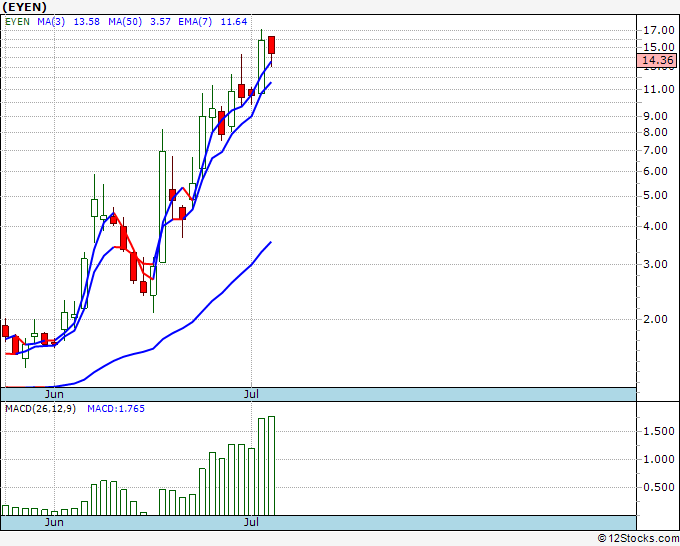Image resolution: width=680 pixels, height=546 pixels.
Task: Click the 4.00 price axis label
Action: tap(655, 226)
